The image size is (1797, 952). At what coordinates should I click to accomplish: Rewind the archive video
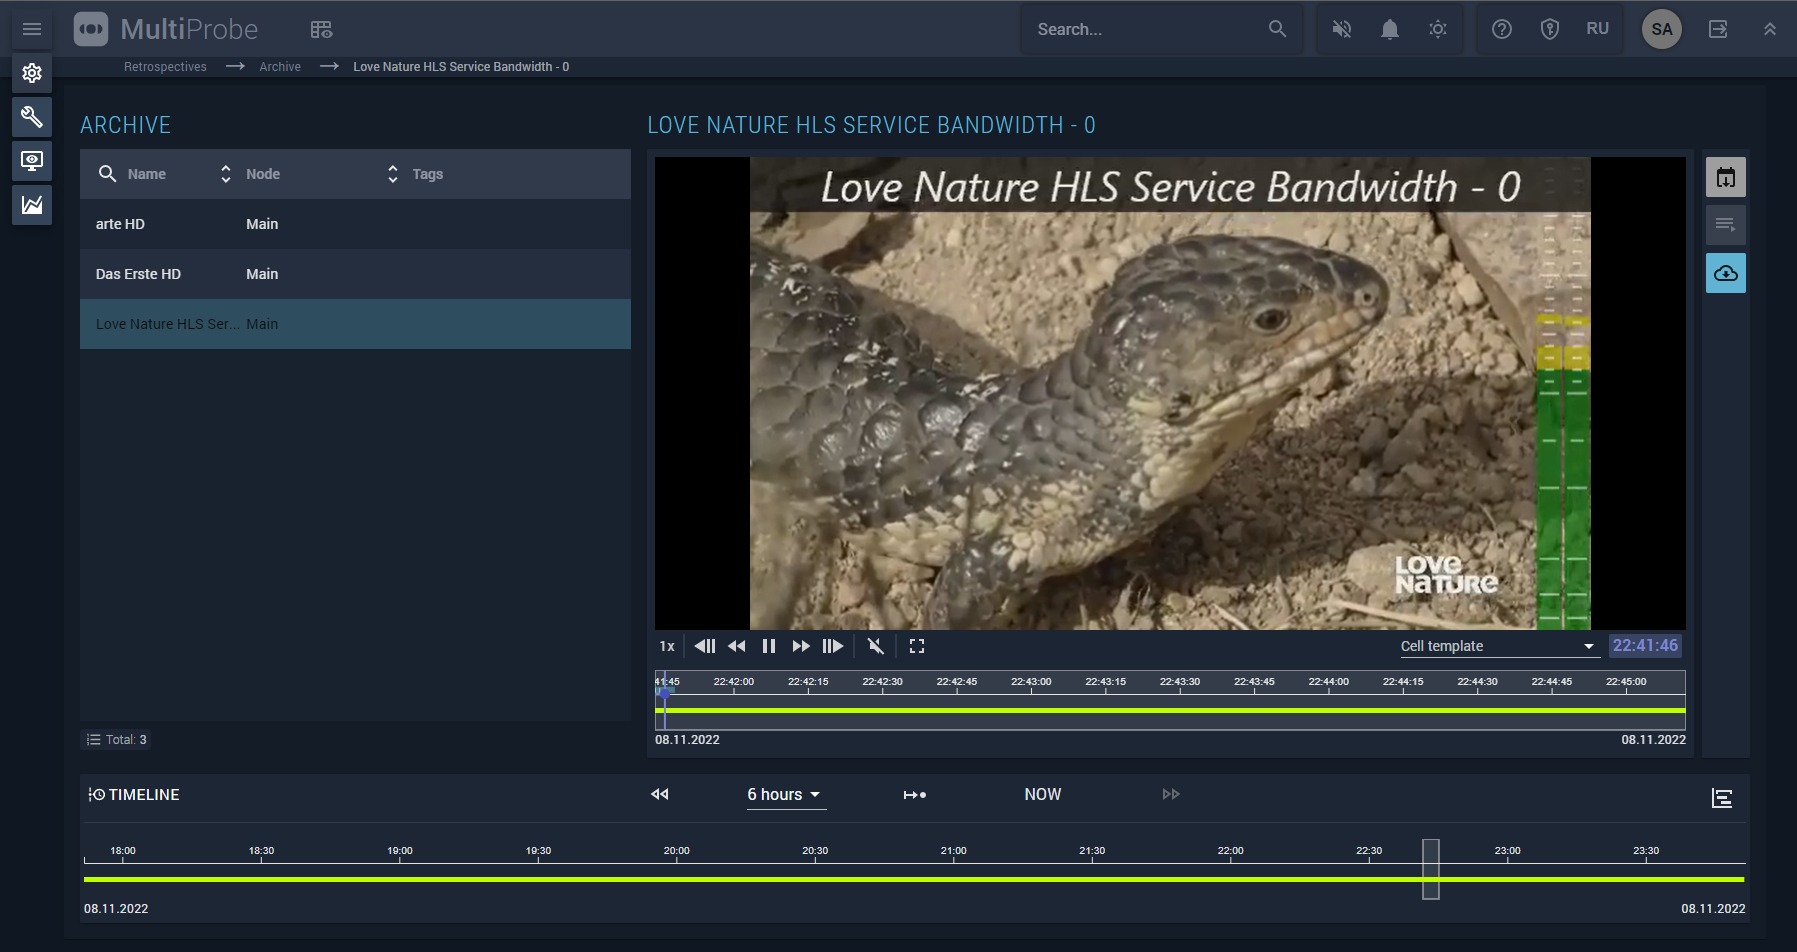[737, 646]
